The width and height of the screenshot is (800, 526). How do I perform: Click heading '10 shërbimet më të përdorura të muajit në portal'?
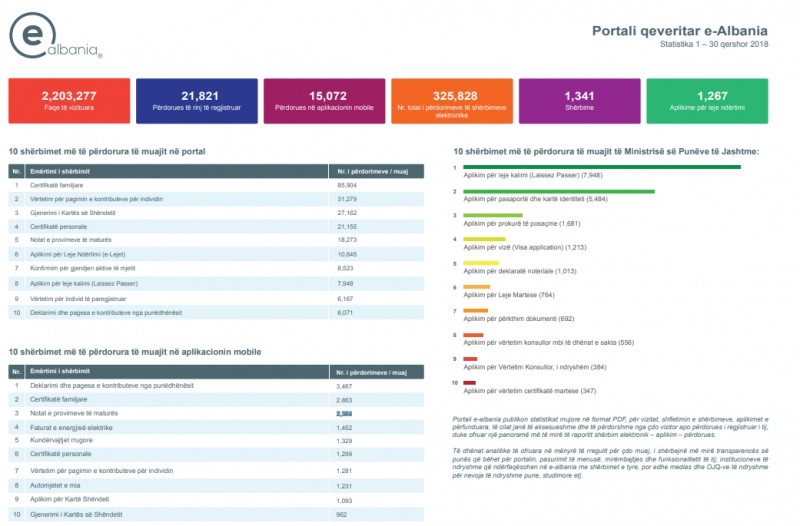[x=107, y=152]
